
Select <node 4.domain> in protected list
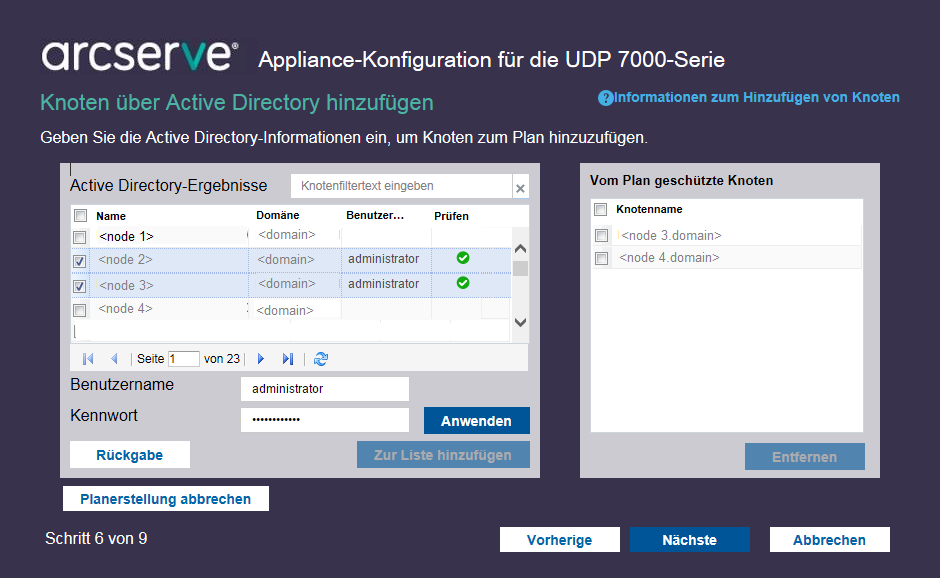click(669, 258)
